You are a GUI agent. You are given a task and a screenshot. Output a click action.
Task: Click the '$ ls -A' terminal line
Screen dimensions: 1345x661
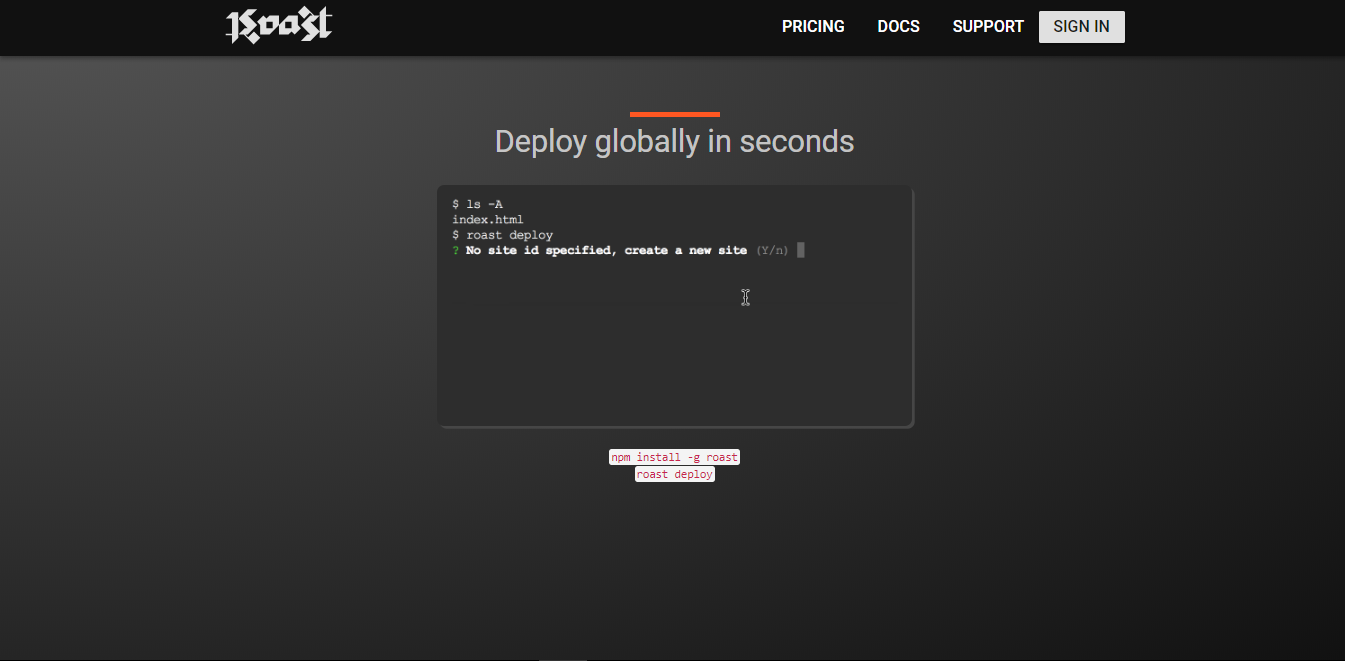[477, 204]
